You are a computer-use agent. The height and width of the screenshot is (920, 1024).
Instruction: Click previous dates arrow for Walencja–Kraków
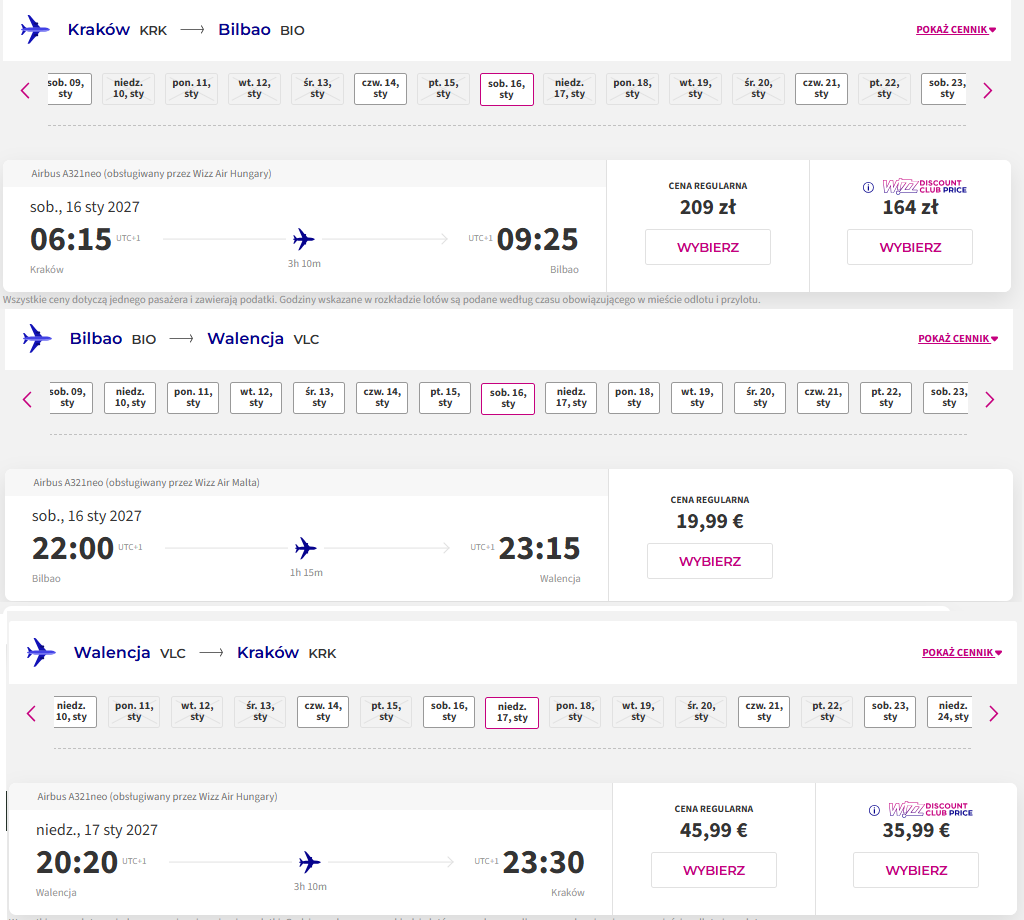[x=31, y=714]
